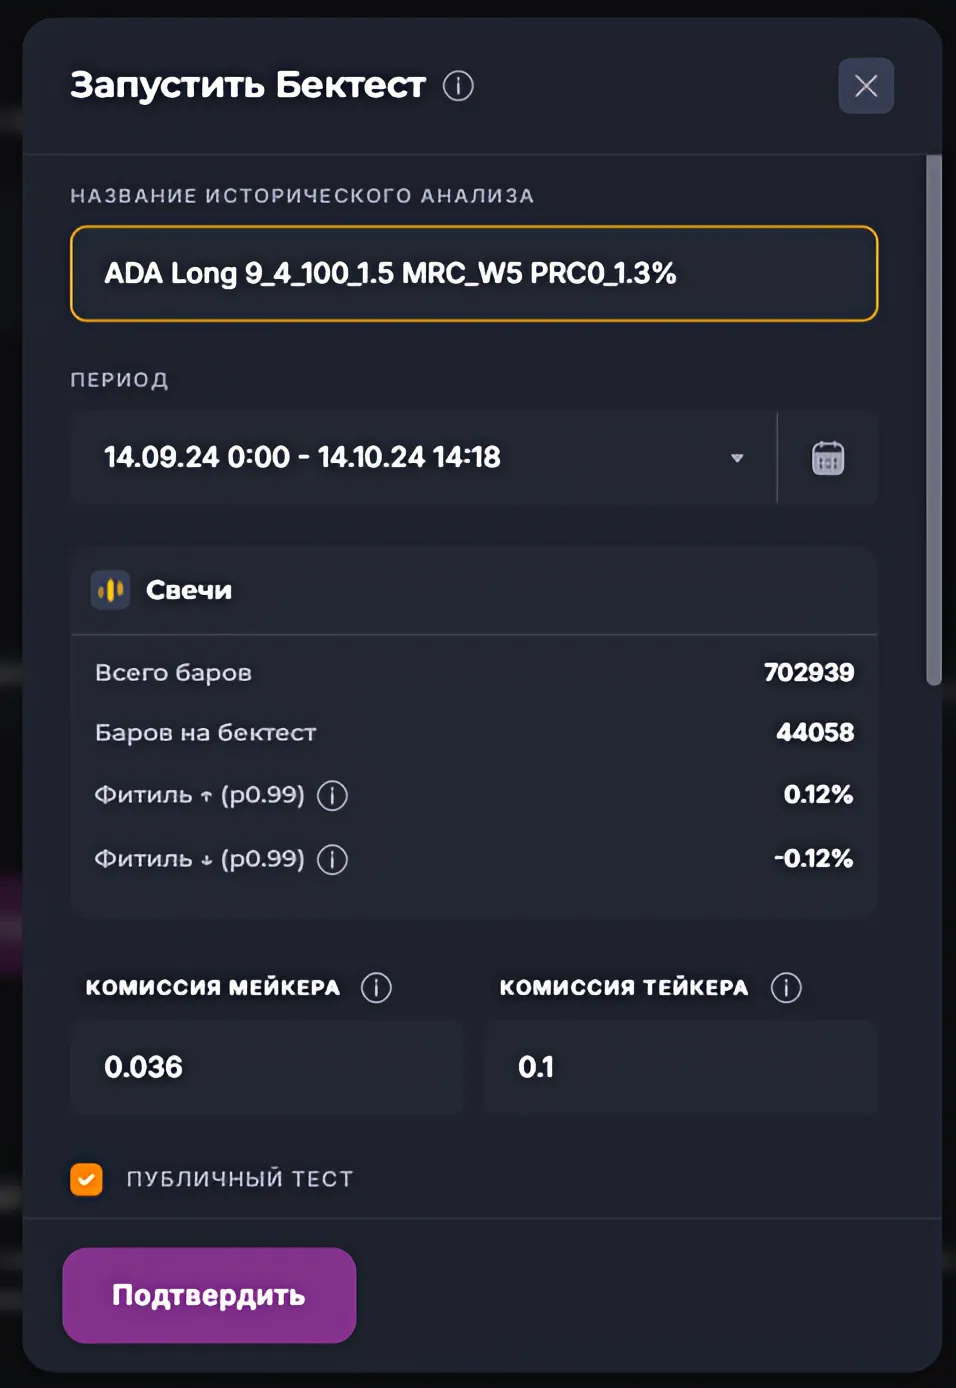Screen dimensions: 956x1388
Task: Open the info tooltip beside Запустить Бектест
Action: tap(458, 88)
